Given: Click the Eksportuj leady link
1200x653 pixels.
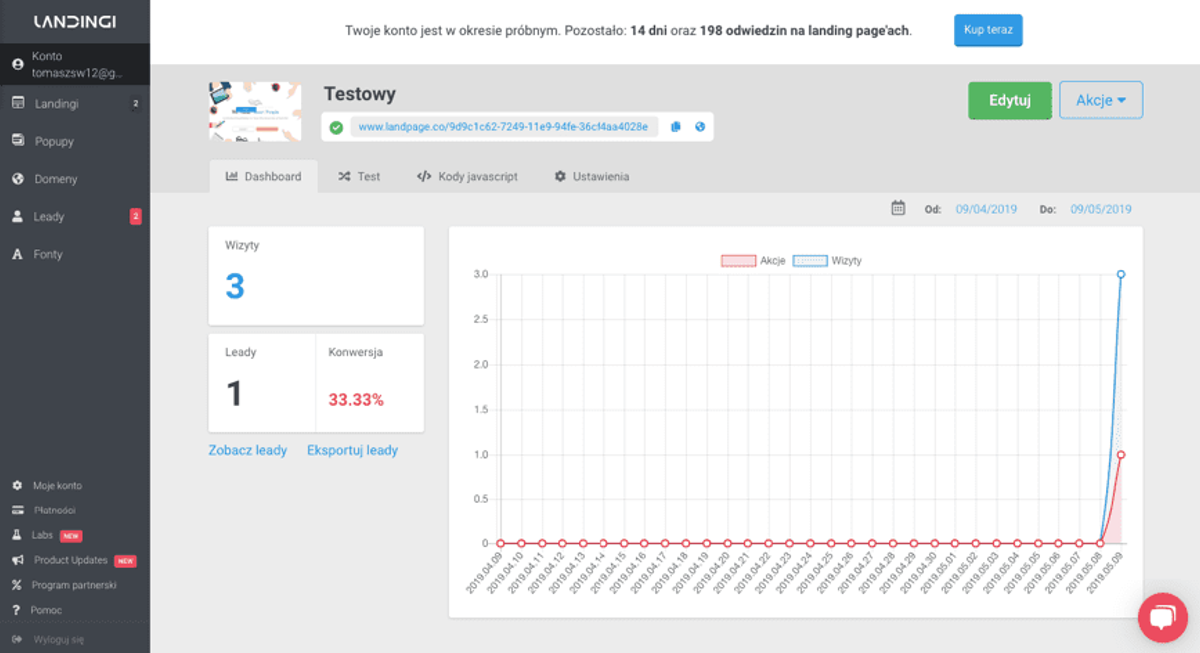Looking at the screenshot, I should pyautogui.click(x=353, y=450).
